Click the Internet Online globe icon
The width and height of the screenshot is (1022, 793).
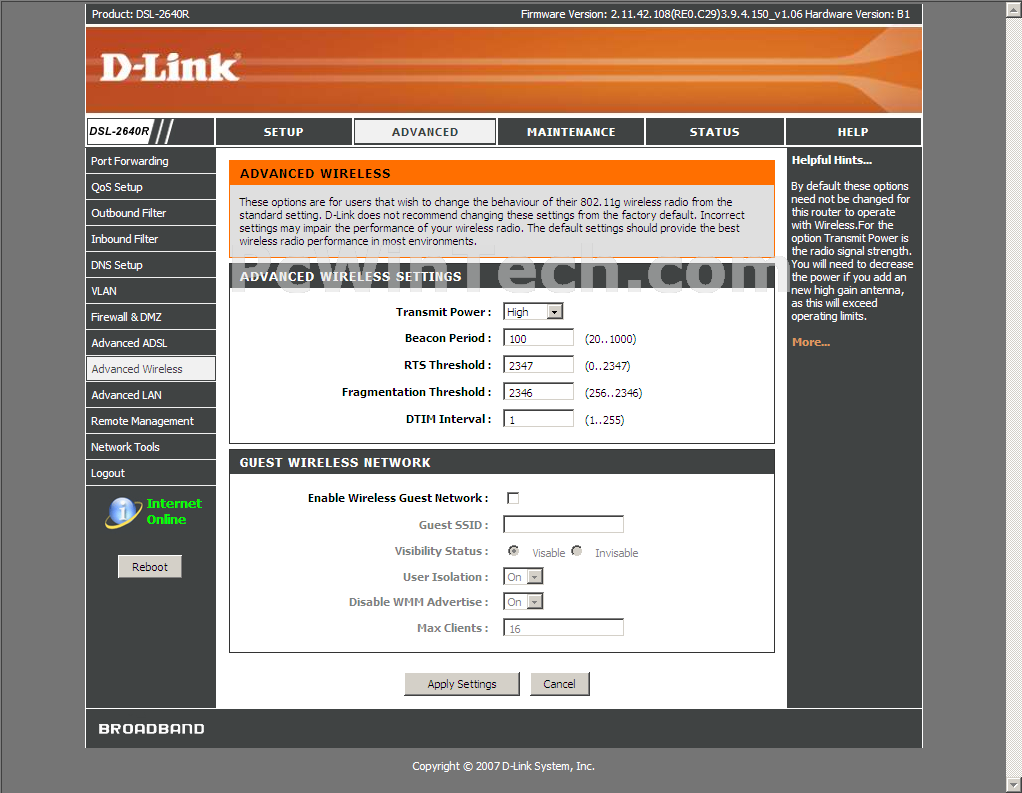tap(123, 512)
